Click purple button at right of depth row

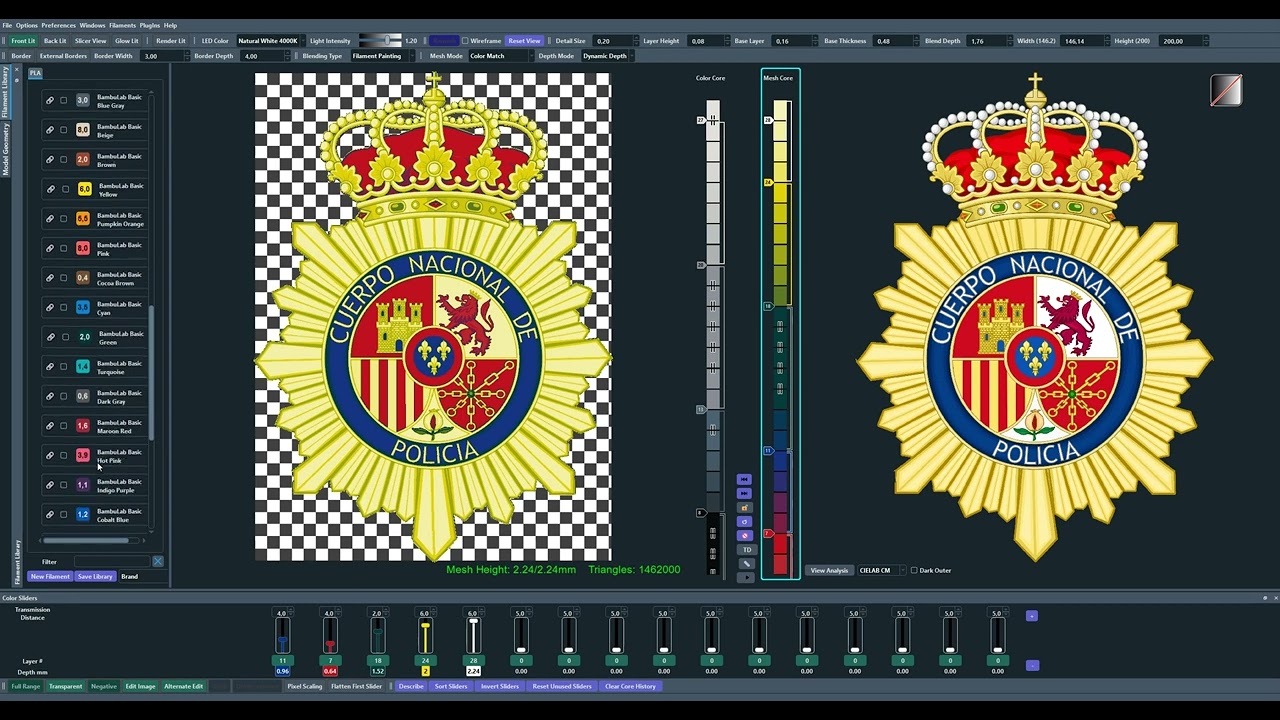coord(1032,665)
